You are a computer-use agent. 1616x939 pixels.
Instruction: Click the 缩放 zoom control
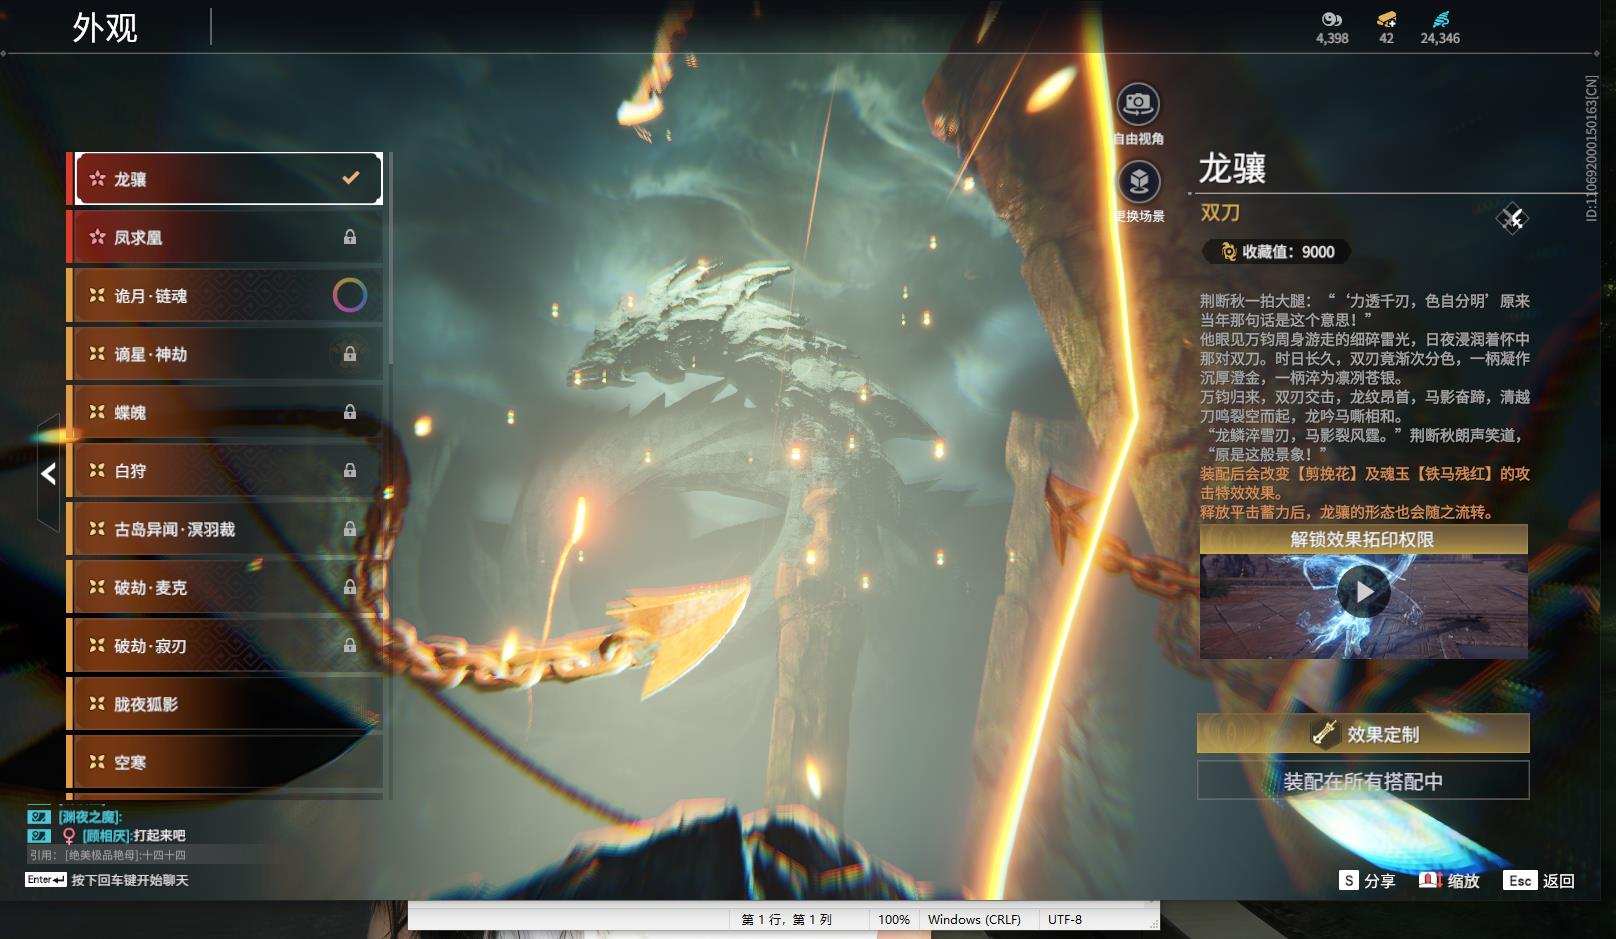point(1450,880)
